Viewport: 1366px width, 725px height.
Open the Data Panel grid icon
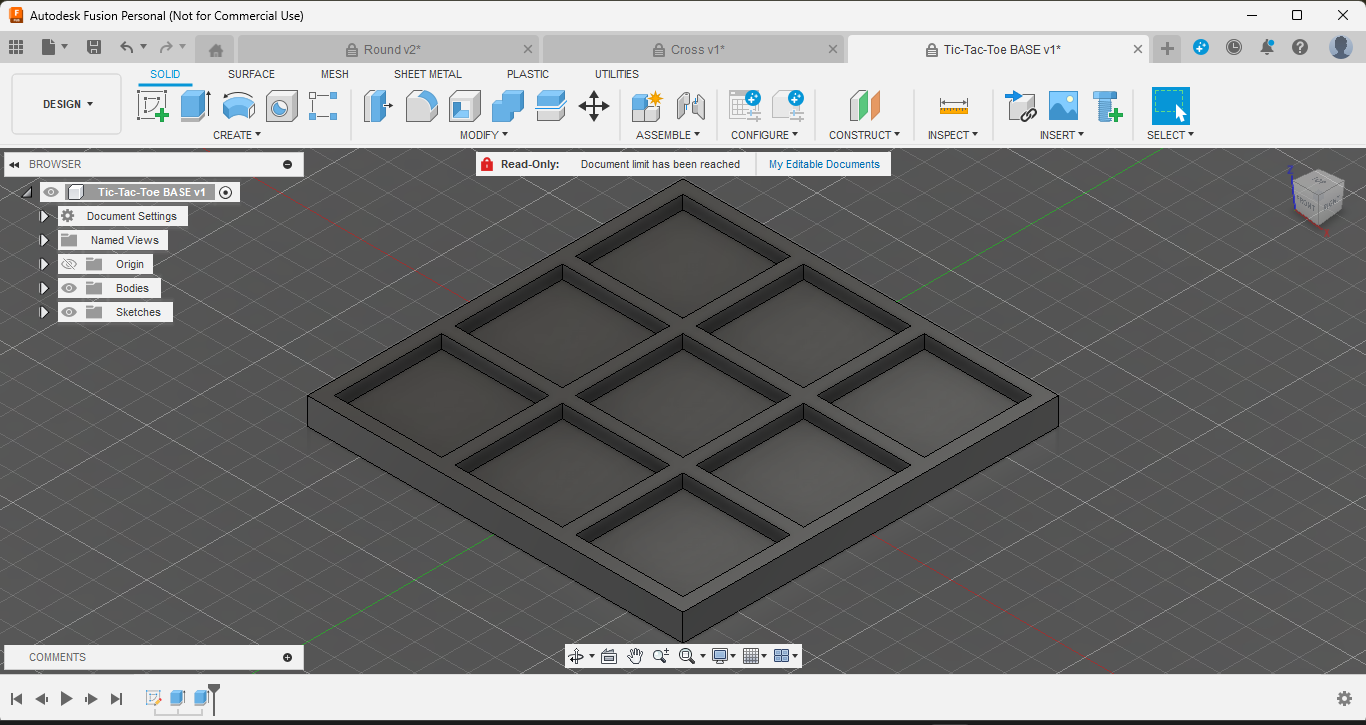pos(16,47)
